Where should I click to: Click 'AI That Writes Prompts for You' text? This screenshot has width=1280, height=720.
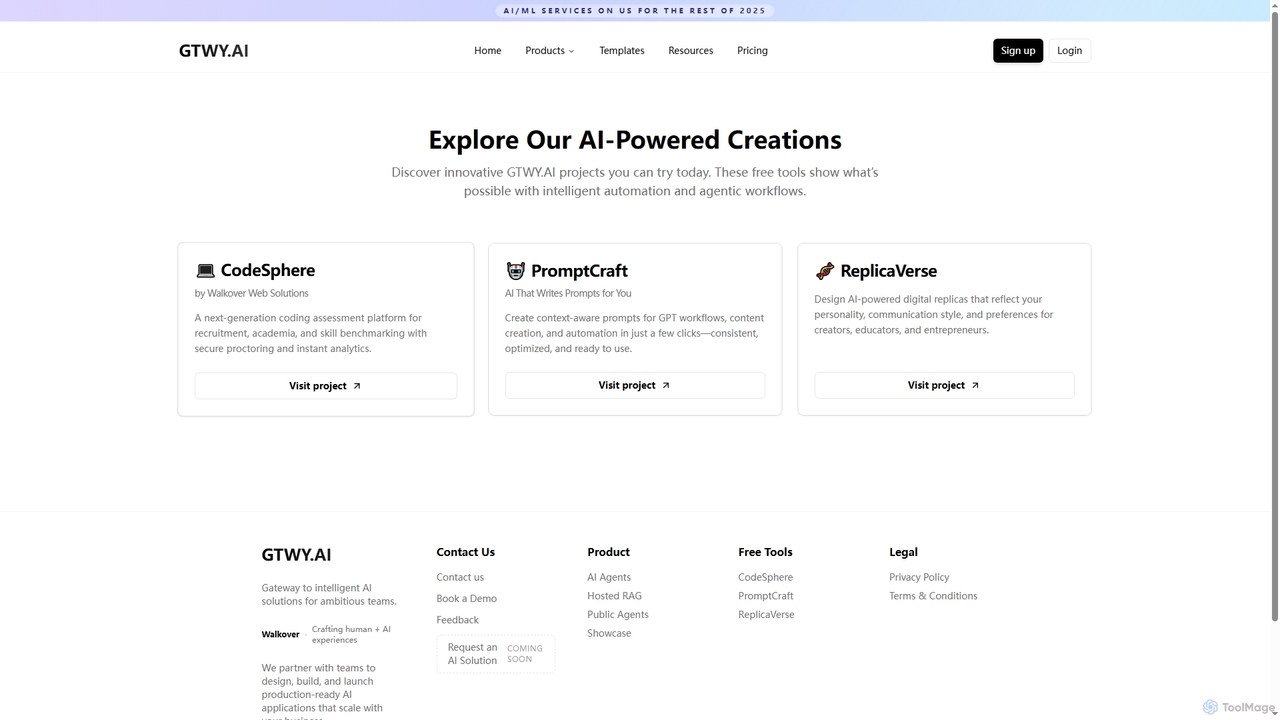pyautogui.click(x=568, y=293)
